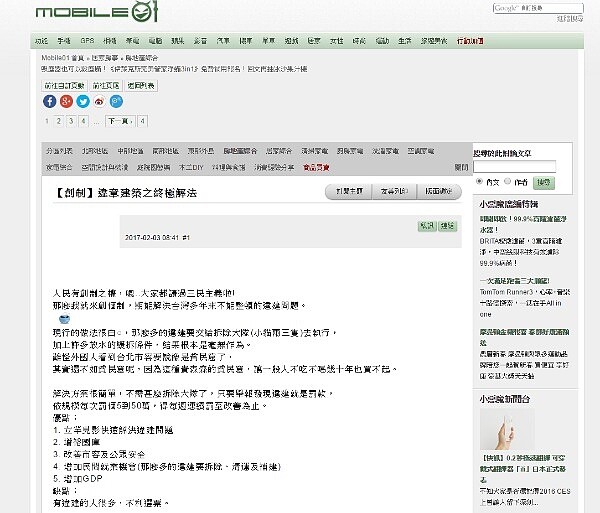Open the hand-holding-phone news thumbnail
Viewport: 600px width, 513px height.
[507, 429]
